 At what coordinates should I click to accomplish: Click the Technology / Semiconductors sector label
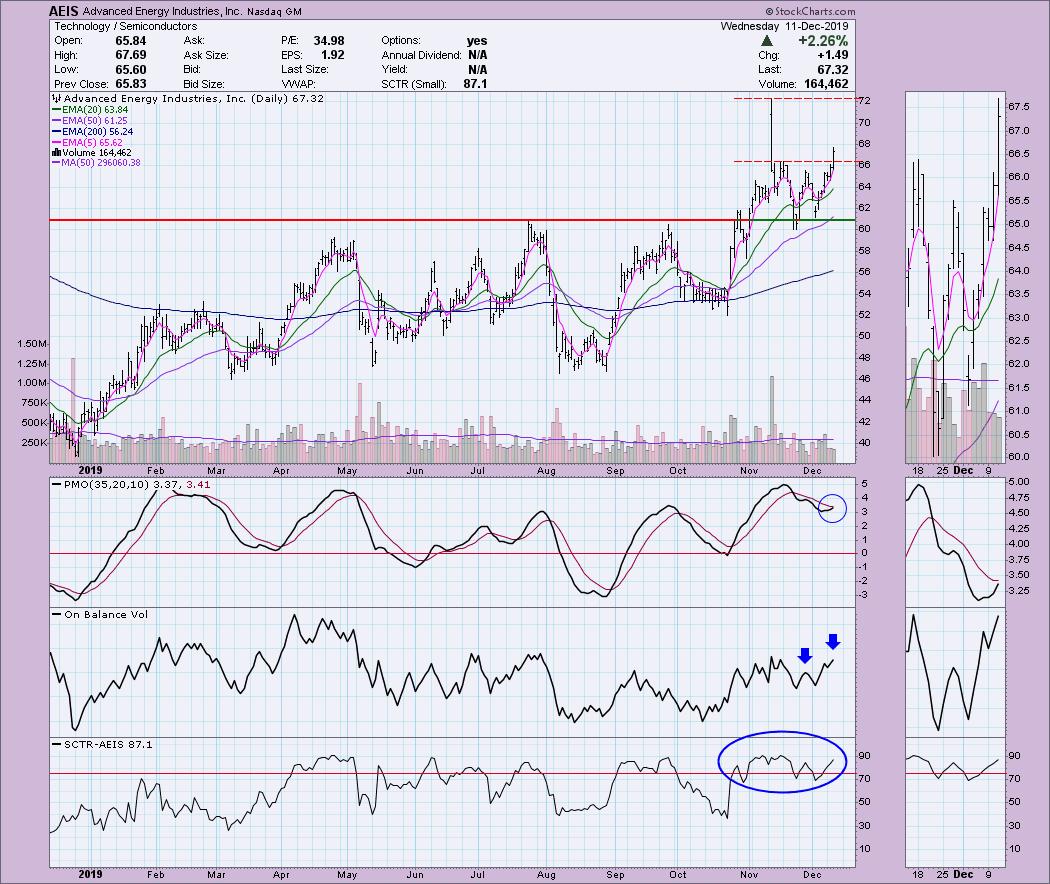pyautogui.click(x=126, y=26)
